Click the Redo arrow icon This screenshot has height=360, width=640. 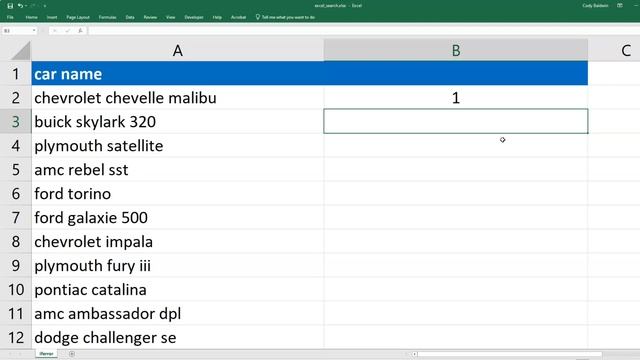(33, 6)
